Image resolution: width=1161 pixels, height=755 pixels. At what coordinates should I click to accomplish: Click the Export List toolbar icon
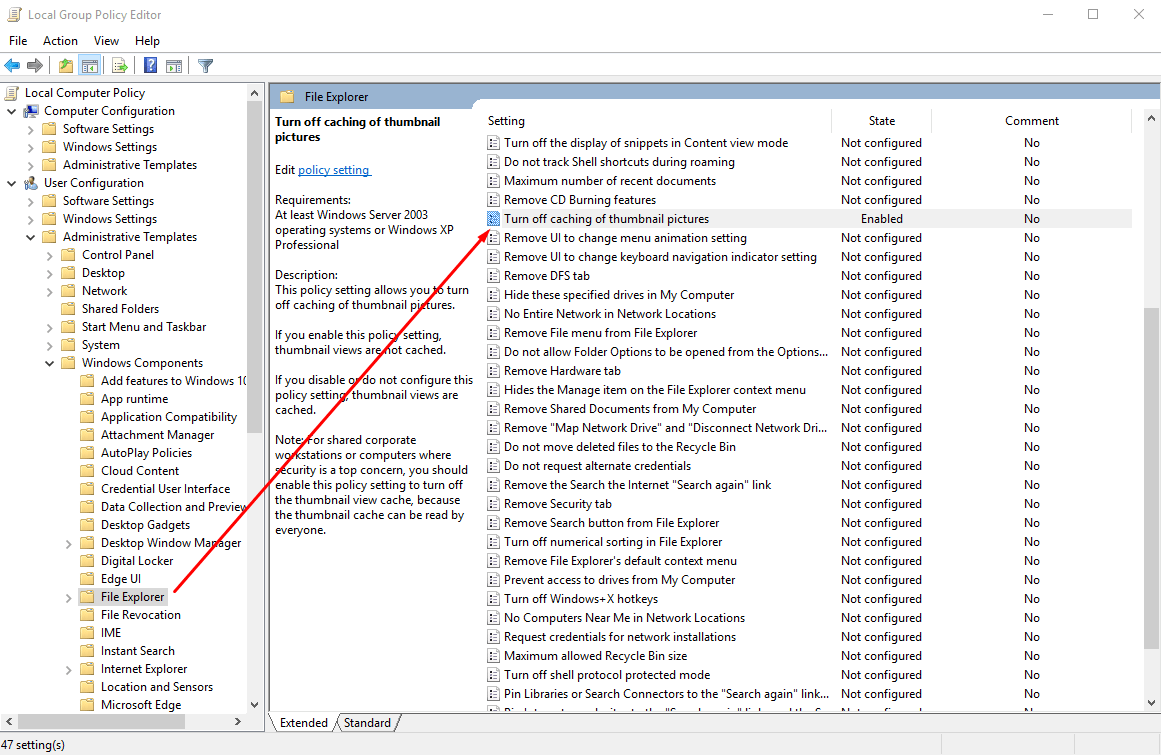[x=118, y=65]
